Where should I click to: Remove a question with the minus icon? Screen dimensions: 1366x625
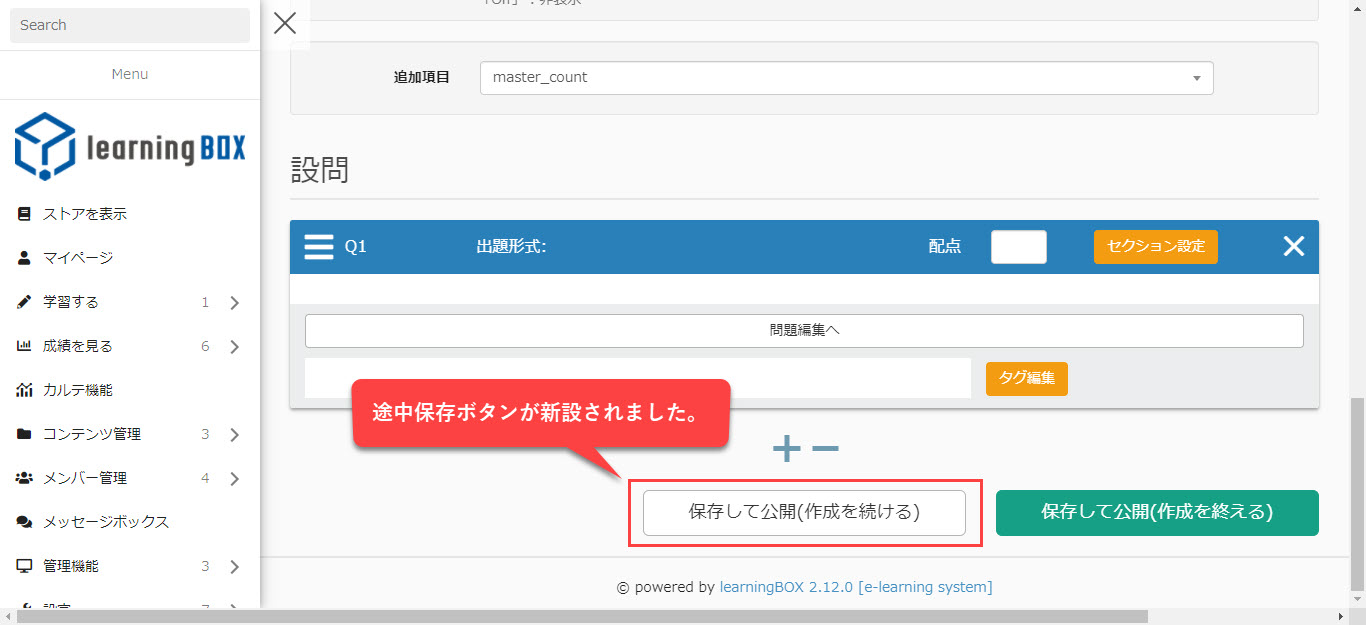(x=825, y=450)
